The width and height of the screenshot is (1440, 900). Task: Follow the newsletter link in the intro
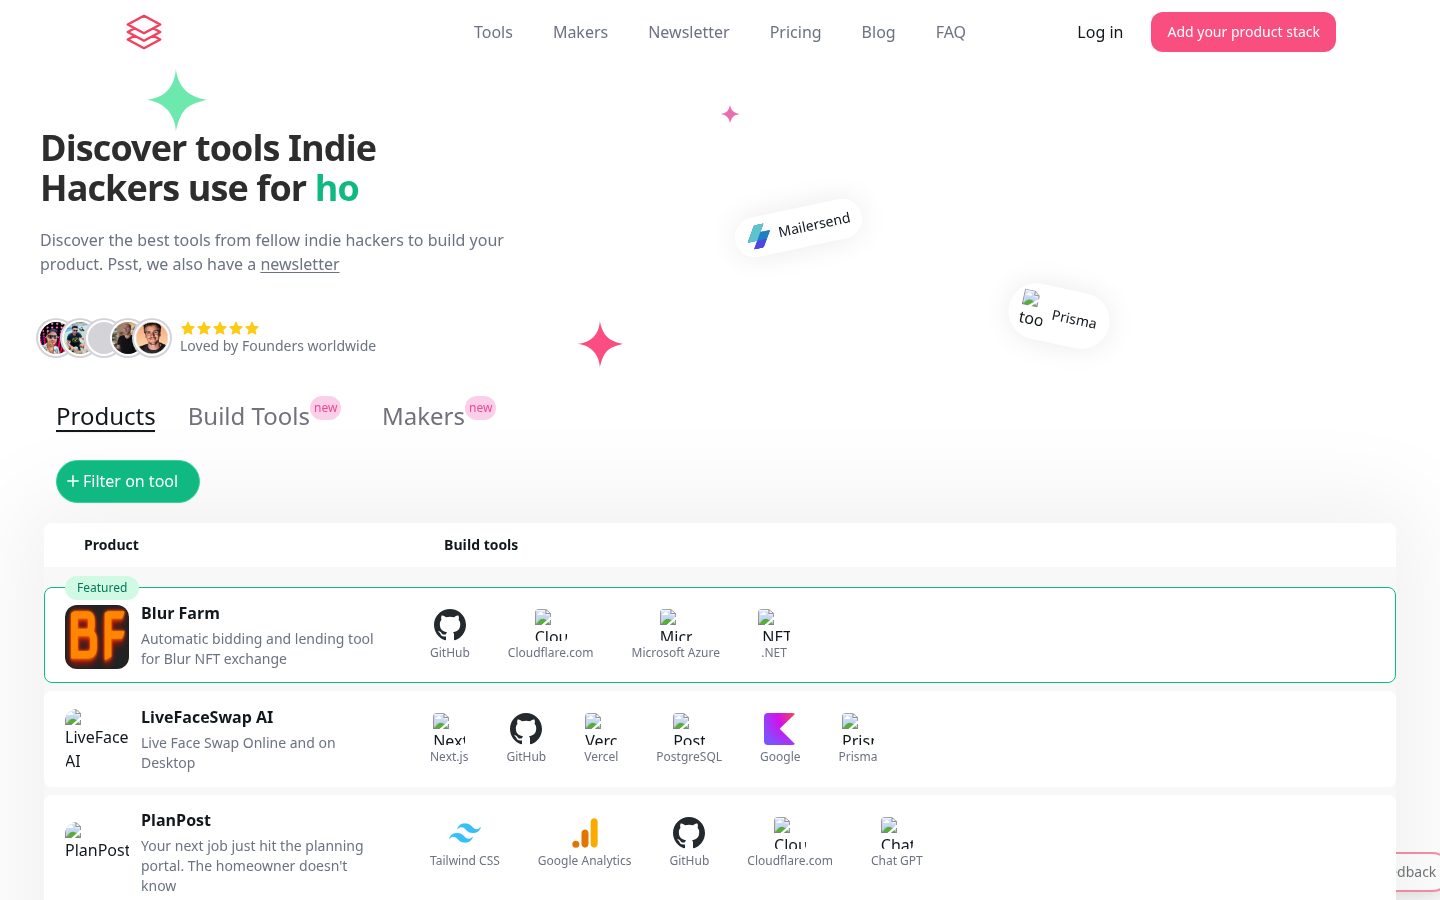[300, 264]
